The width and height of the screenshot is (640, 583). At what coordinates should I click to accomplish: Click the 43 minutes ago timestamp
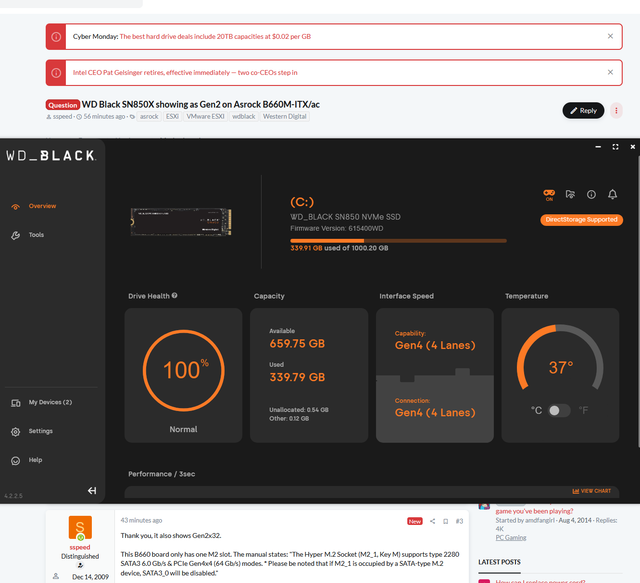click(x=141, y=521)
